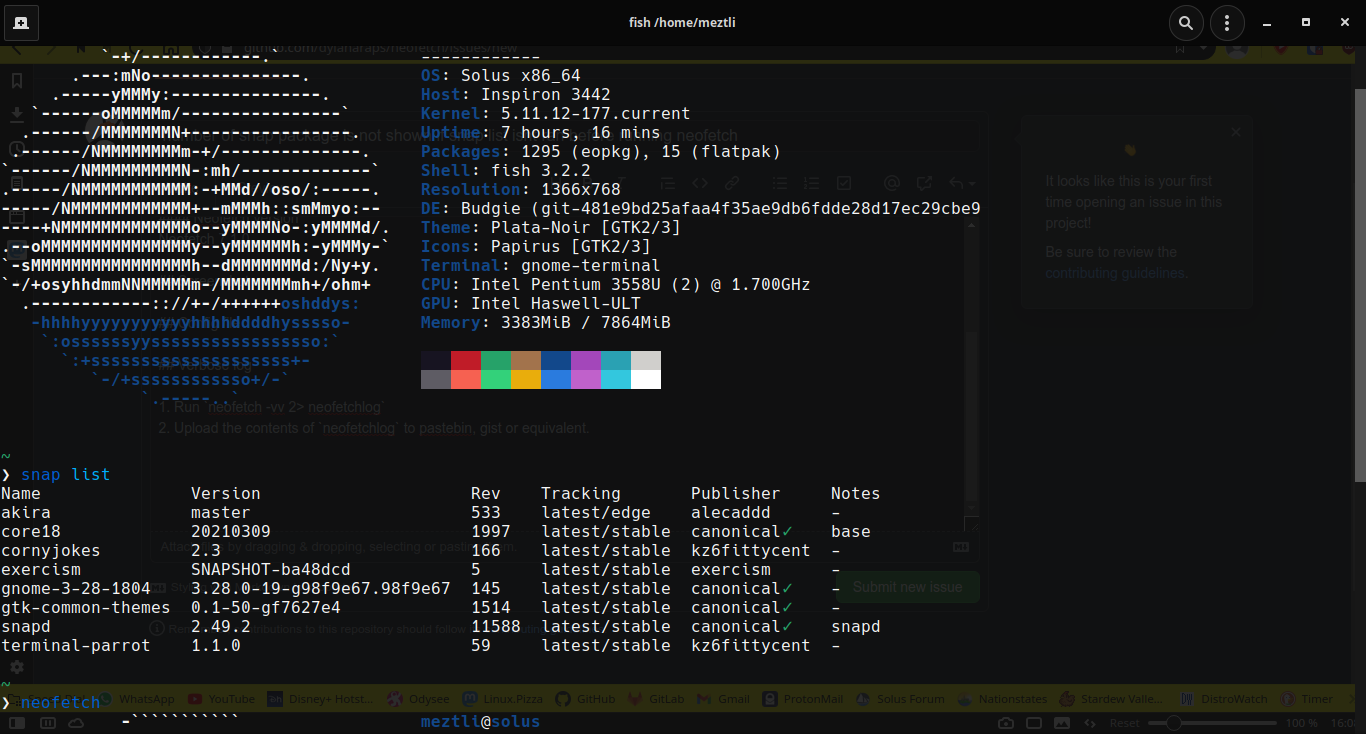Click the 'Notes' column header
The width and height of the screenshot is (1366, 734).
[x=856, y=493]
